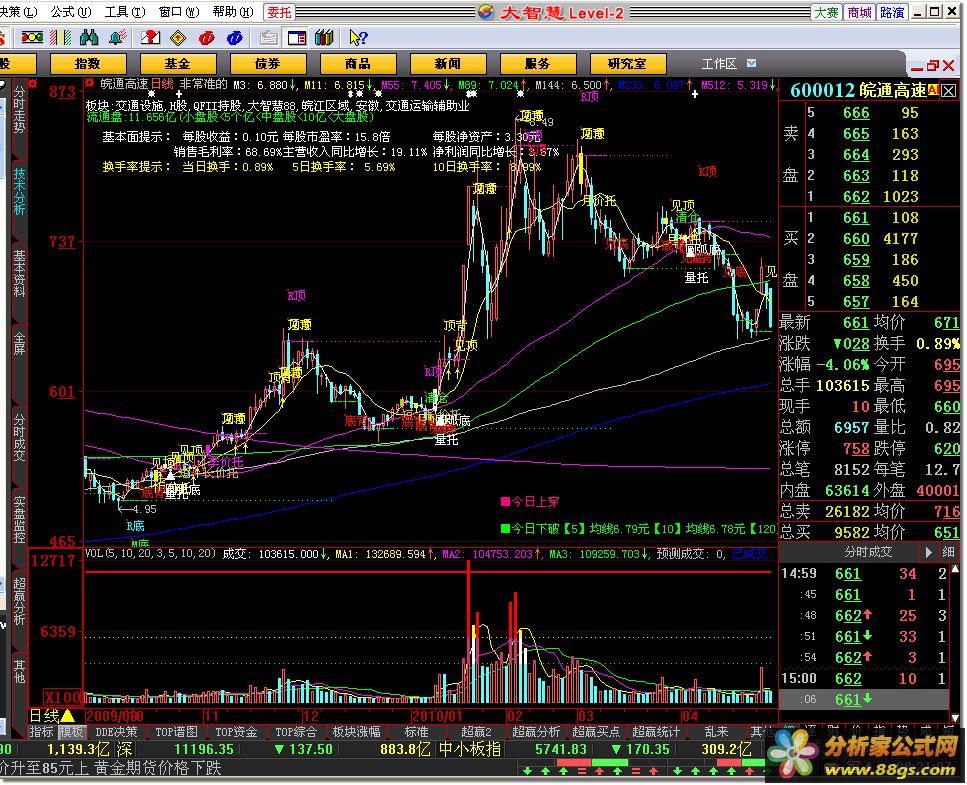967x785 pixels.
Task: Switch to 实盘监控 side tab
Action: coord(19,519)
